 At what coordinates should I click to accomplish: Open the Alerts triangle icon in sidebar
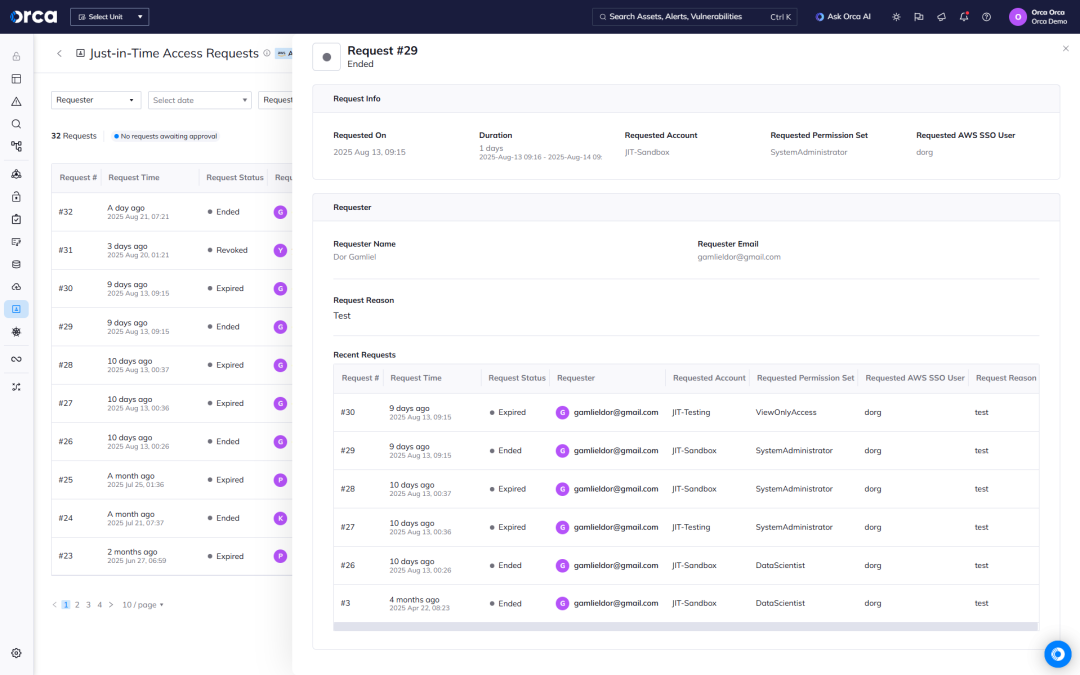tap(16, 101)
